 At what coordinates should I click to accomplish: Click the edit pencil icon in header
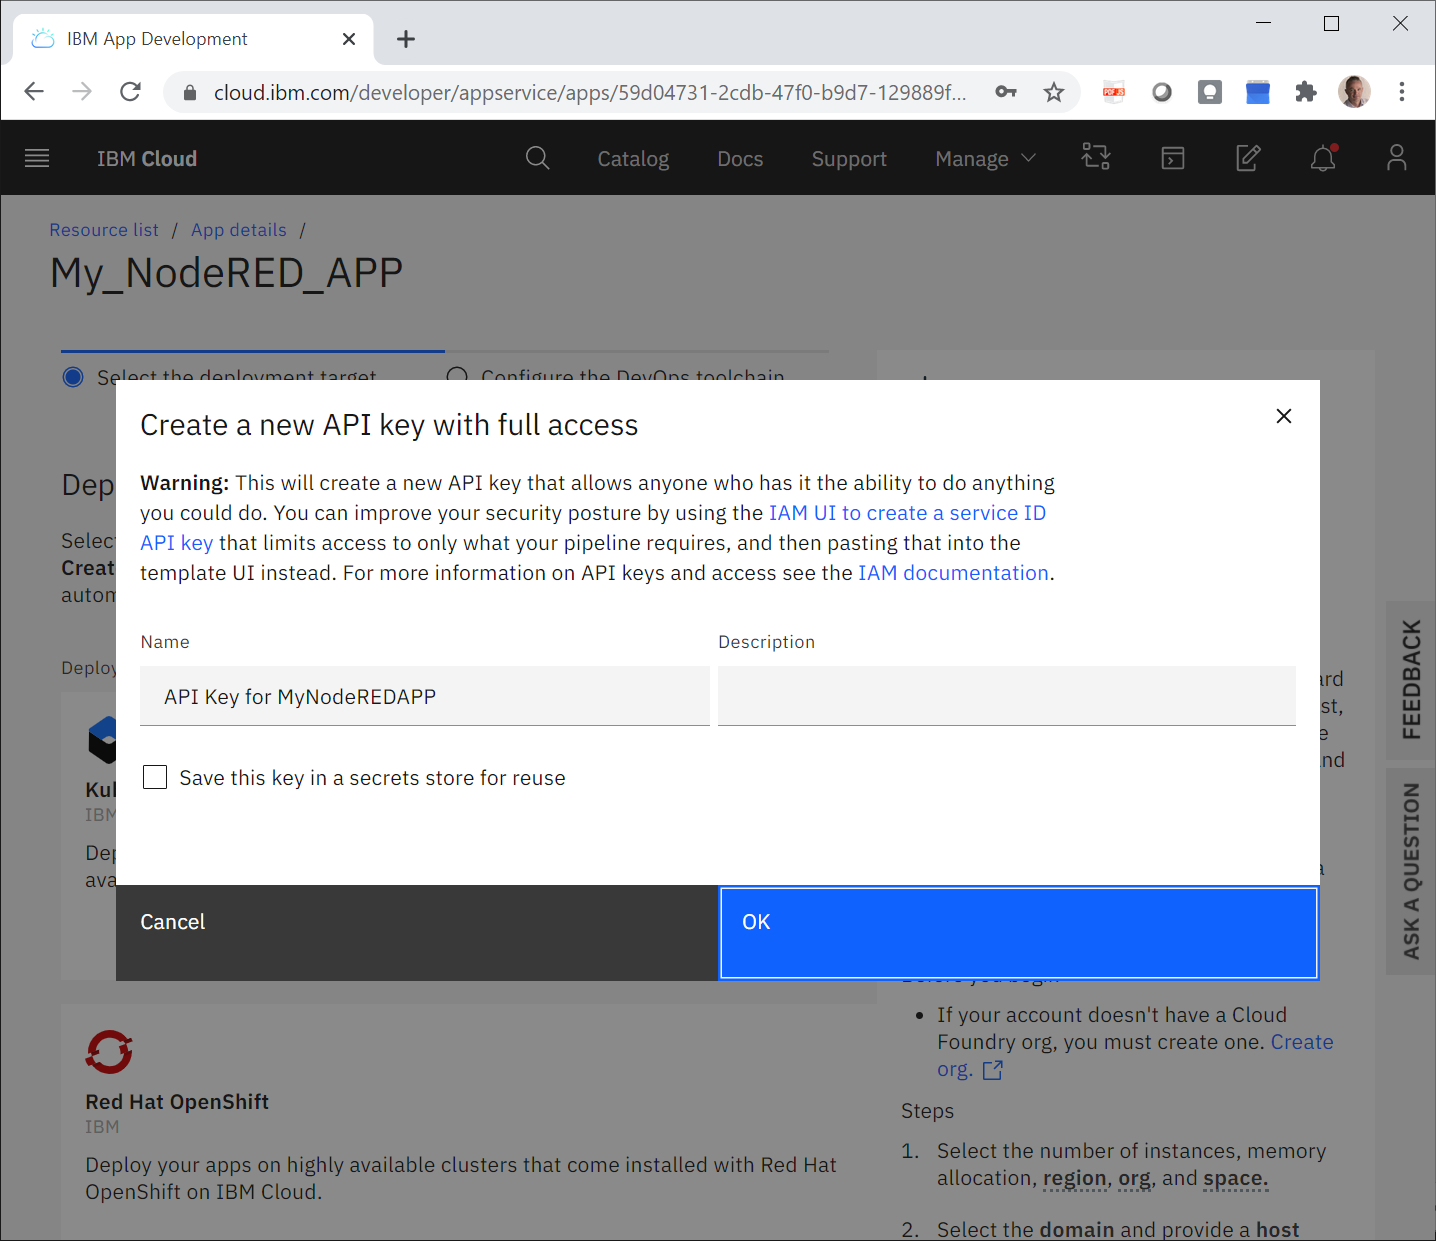click(x=1248, y=158)
